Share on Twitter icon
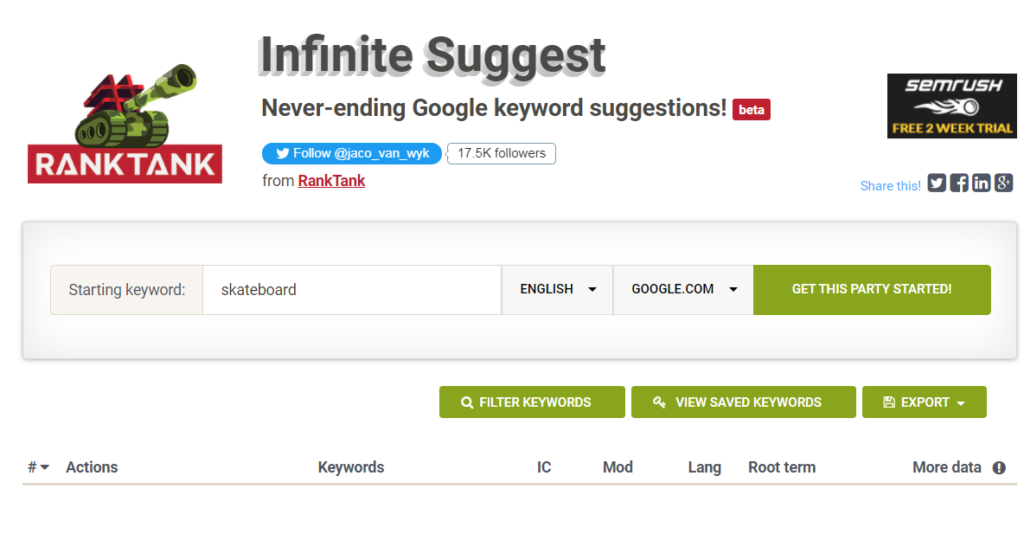This screenshot has height=534, width=1024. (x=936, y=183)
